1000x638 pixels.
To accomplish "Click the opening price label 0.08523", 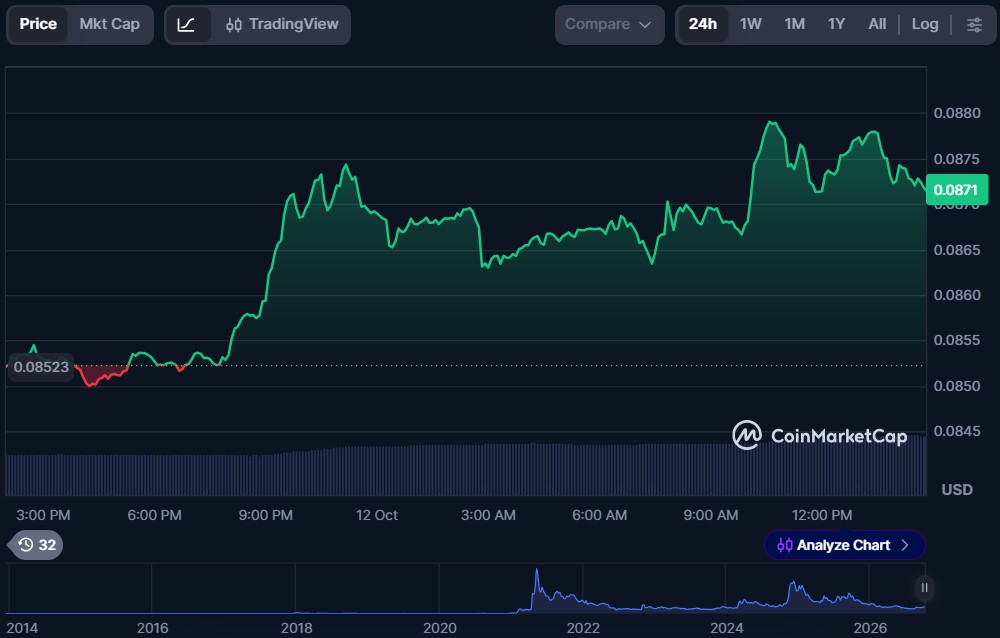I will click(x=41, y=367).
